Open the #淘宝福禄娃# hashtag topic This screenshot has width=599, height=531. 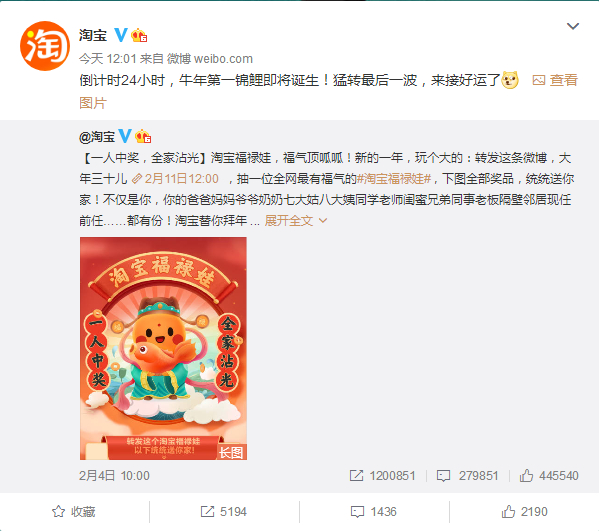pos(394,179)
